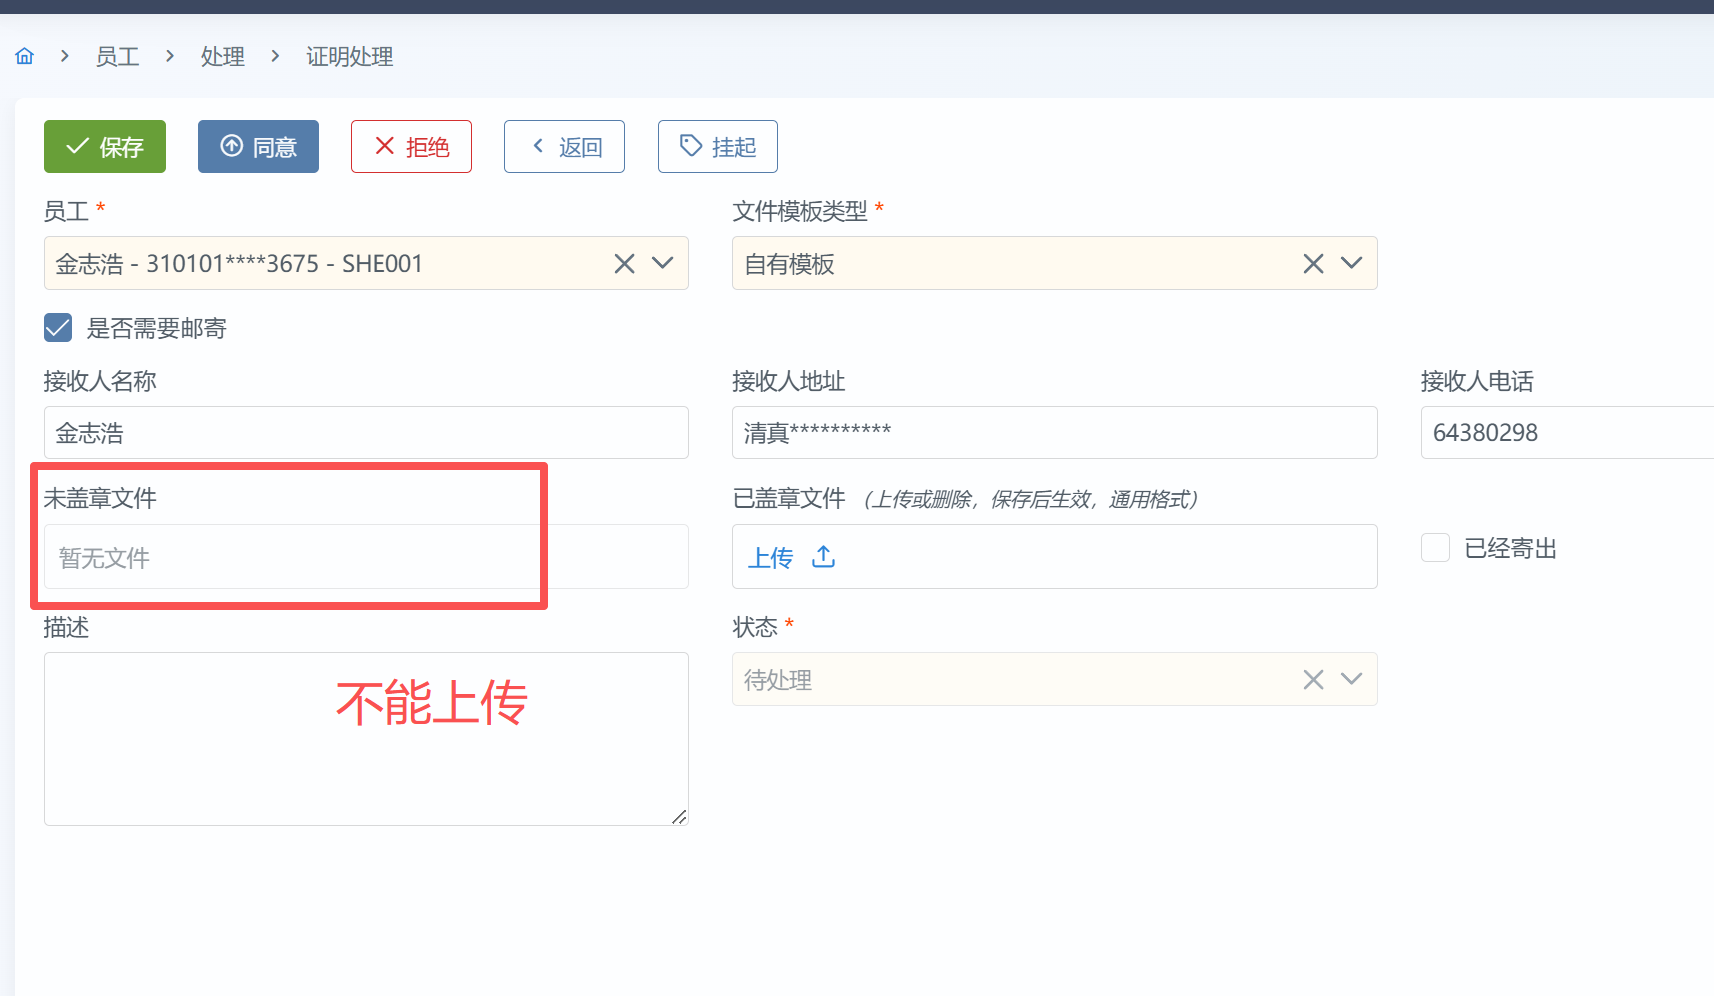Clear the 文件模板类型 selection with X icon

pyautogui.click(x=1313, y=264)
